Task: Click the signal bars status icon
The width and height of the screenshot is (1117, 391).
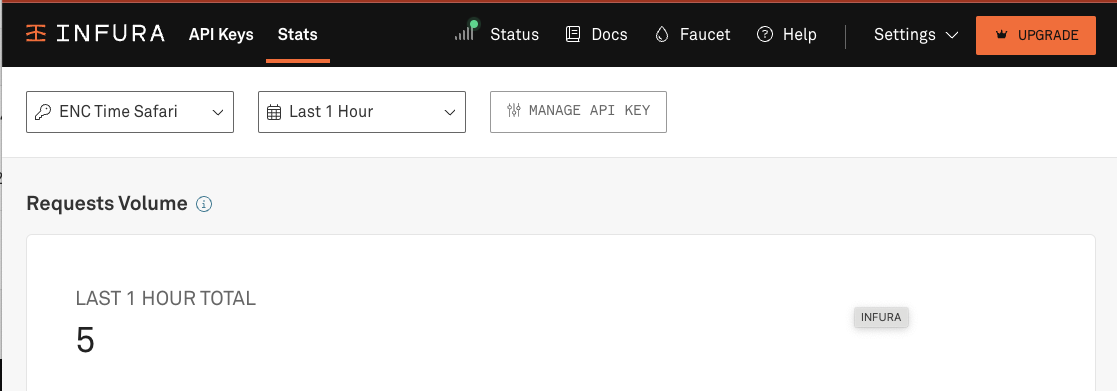Action: pos(466,31)
